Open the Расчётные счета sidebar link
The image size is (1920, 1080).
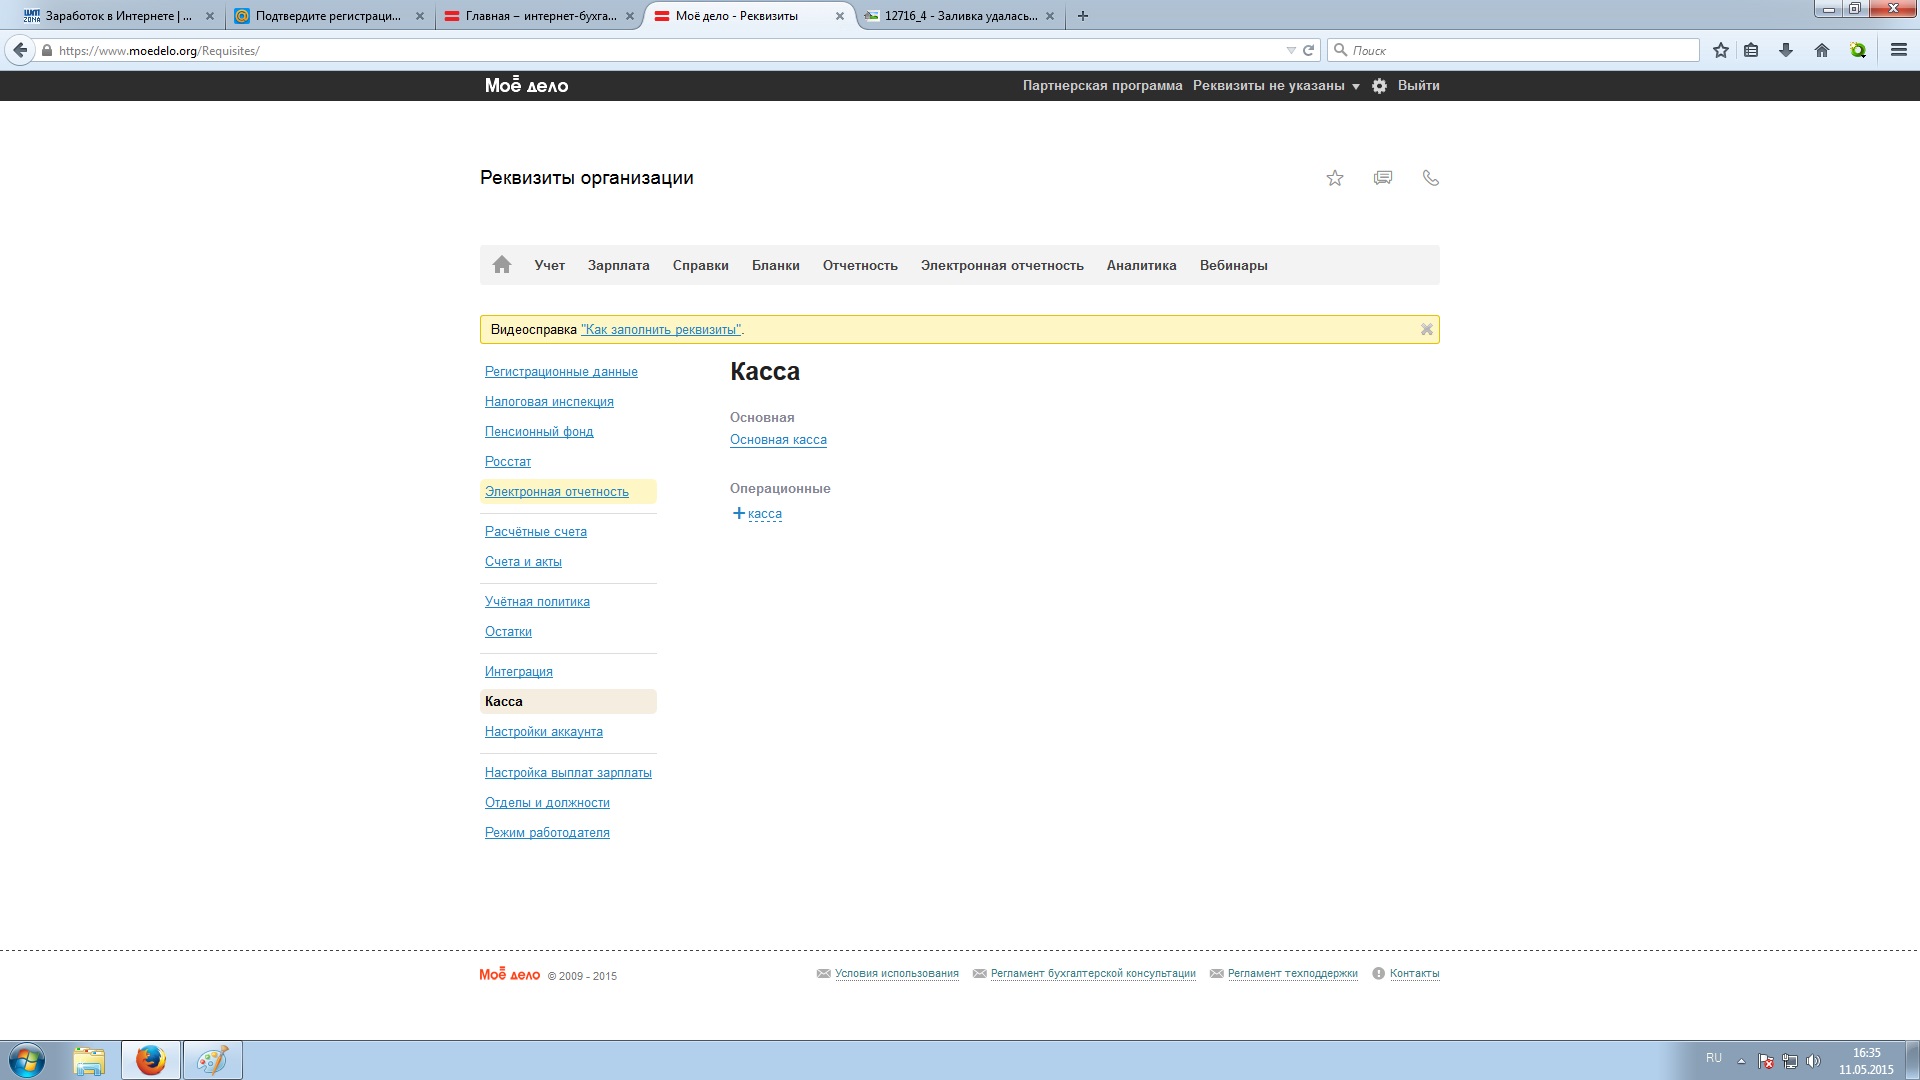536,531
